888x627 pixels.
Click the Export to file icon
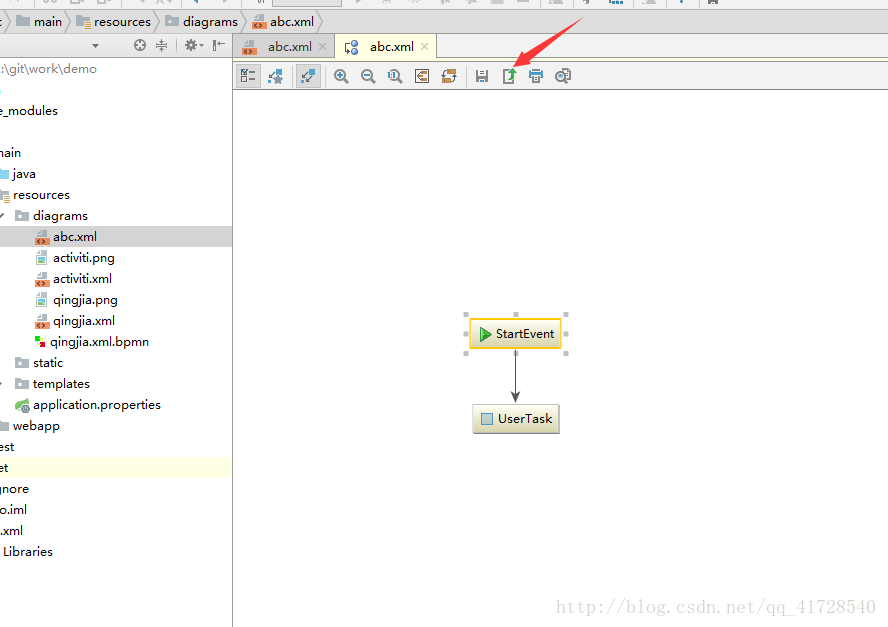tap(509, 76)
